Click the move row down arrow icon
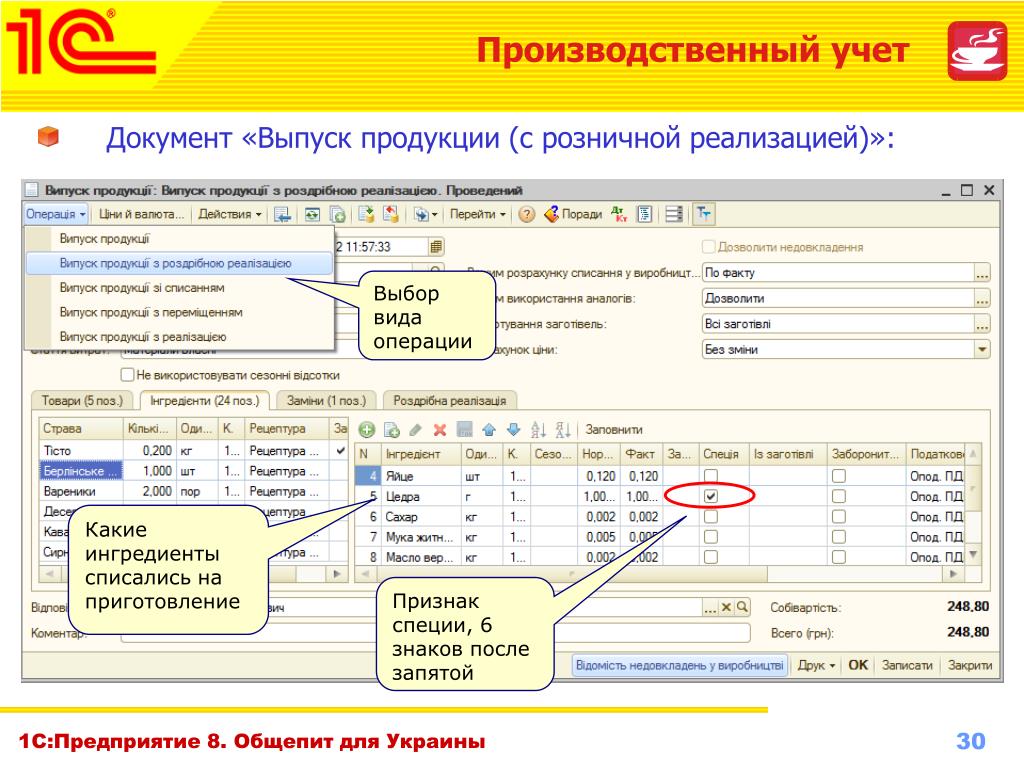This screenshot has height=768, width=1024. click(513, 430)
